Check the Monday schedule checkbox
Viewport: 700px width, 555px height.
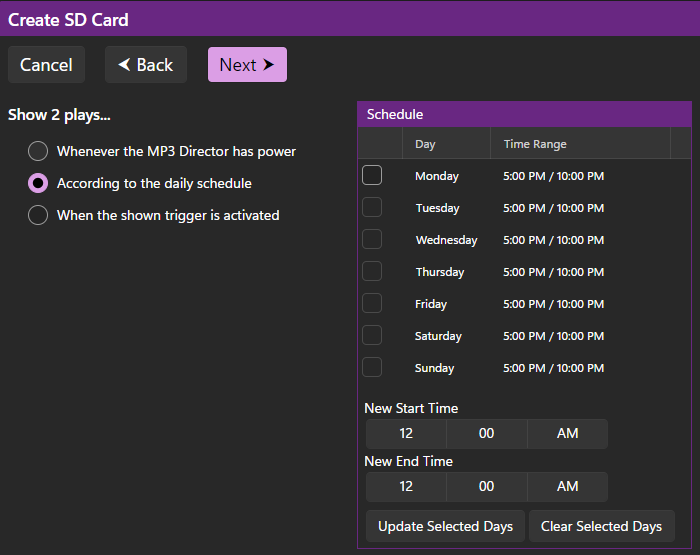[x=372, y=176]
